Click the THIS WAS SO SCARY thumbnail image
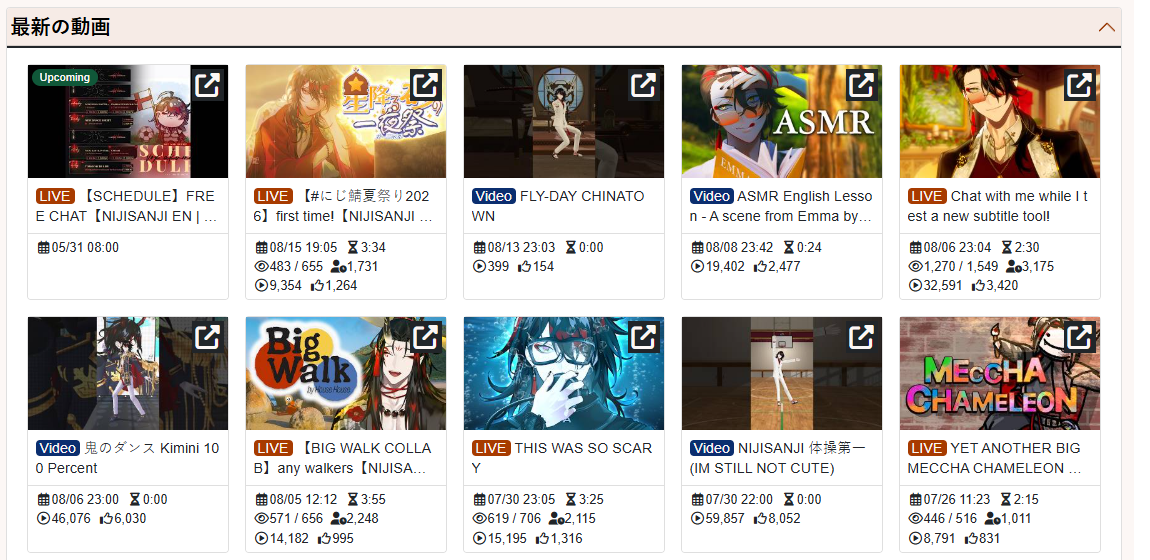Image resolution: width=1150 pixels, height=560 pixels. [563, 373]
